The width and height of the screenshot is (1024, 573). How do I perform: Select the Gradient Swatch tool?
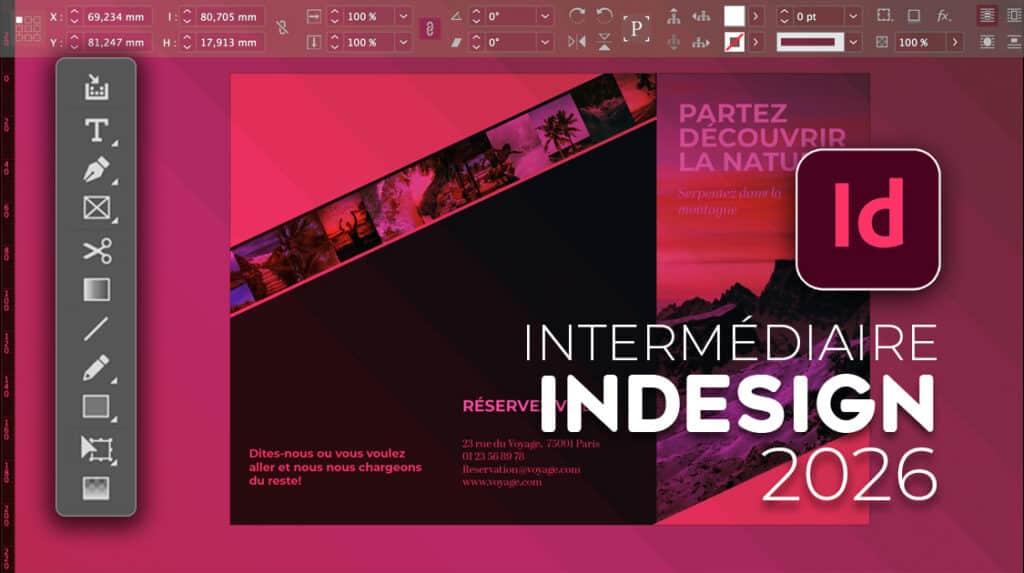click(x=97, y=289)
